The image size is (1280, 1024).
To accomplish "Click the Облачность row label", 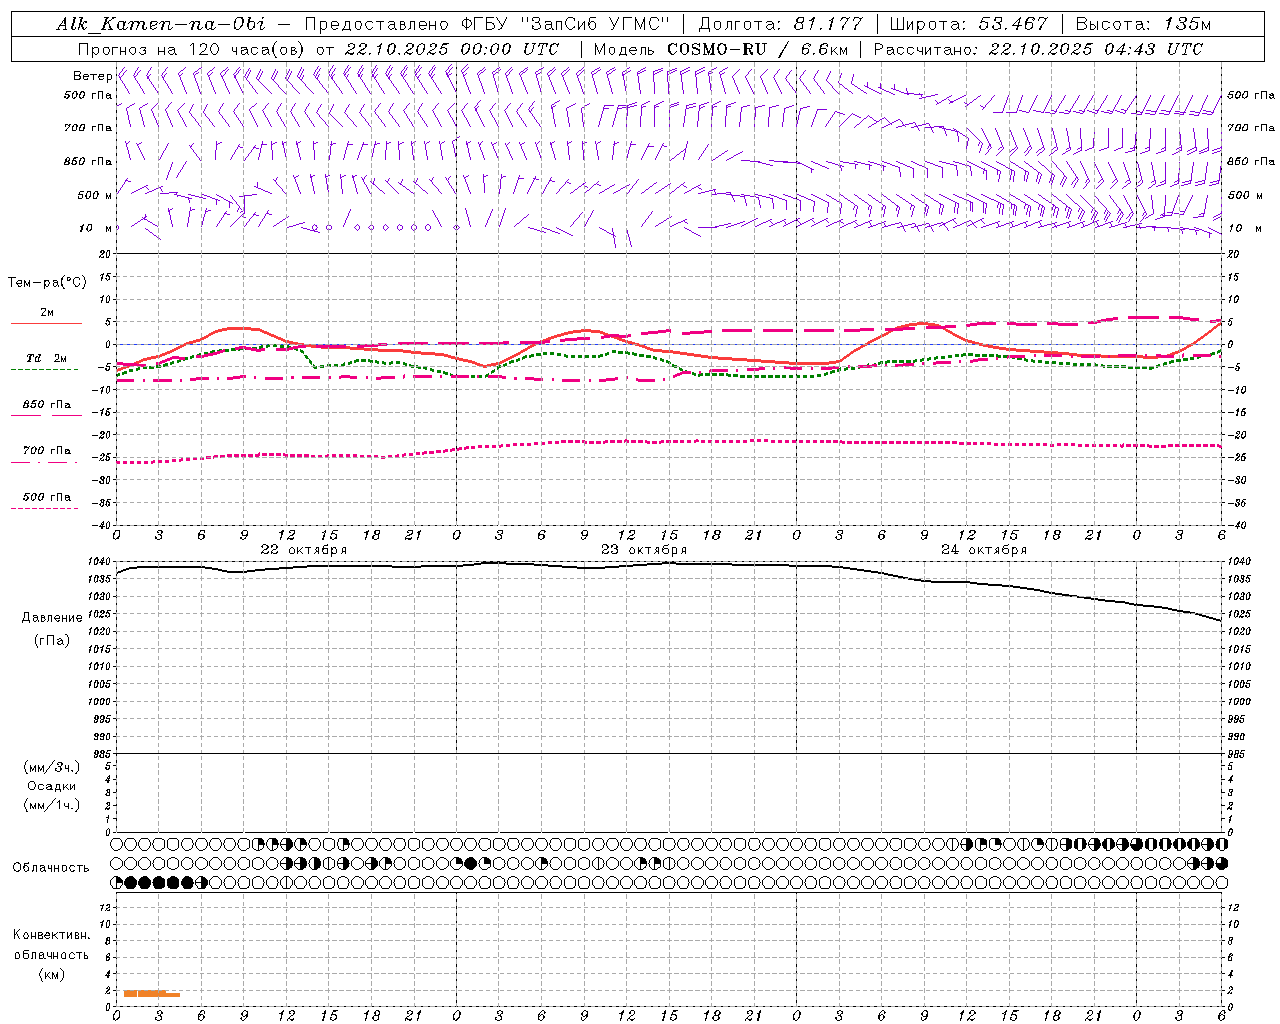I will 51,868.
